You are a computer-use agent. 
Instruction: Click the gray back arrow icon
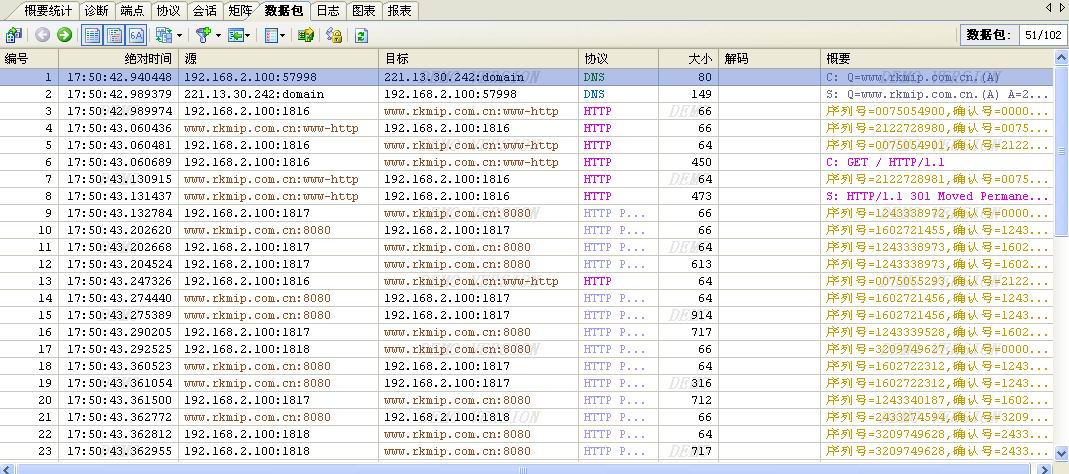tap(42, 35)
